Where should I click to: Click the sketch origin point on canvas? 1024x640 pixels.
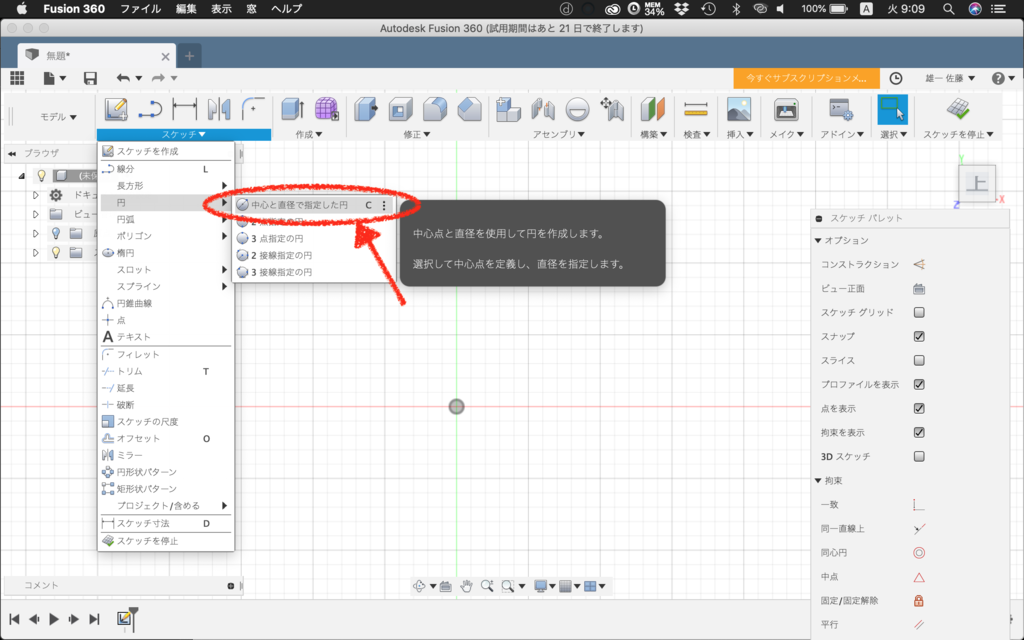pos(456,407)
